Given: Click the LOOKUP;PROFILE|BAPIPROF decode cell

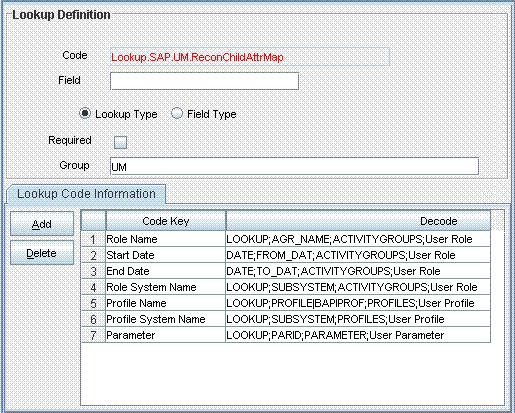Looking at the screenshot, I should tap(358, 303).
